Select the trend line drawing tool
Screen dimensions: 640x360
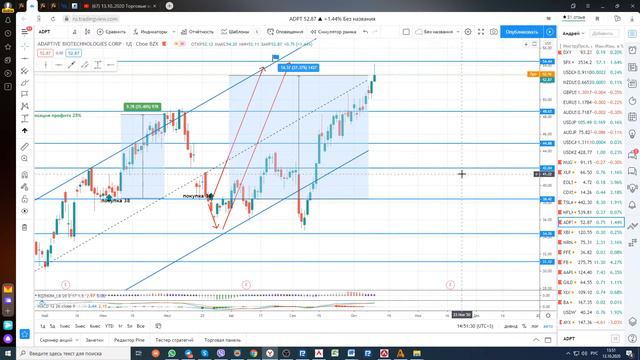tap(25, 59)
